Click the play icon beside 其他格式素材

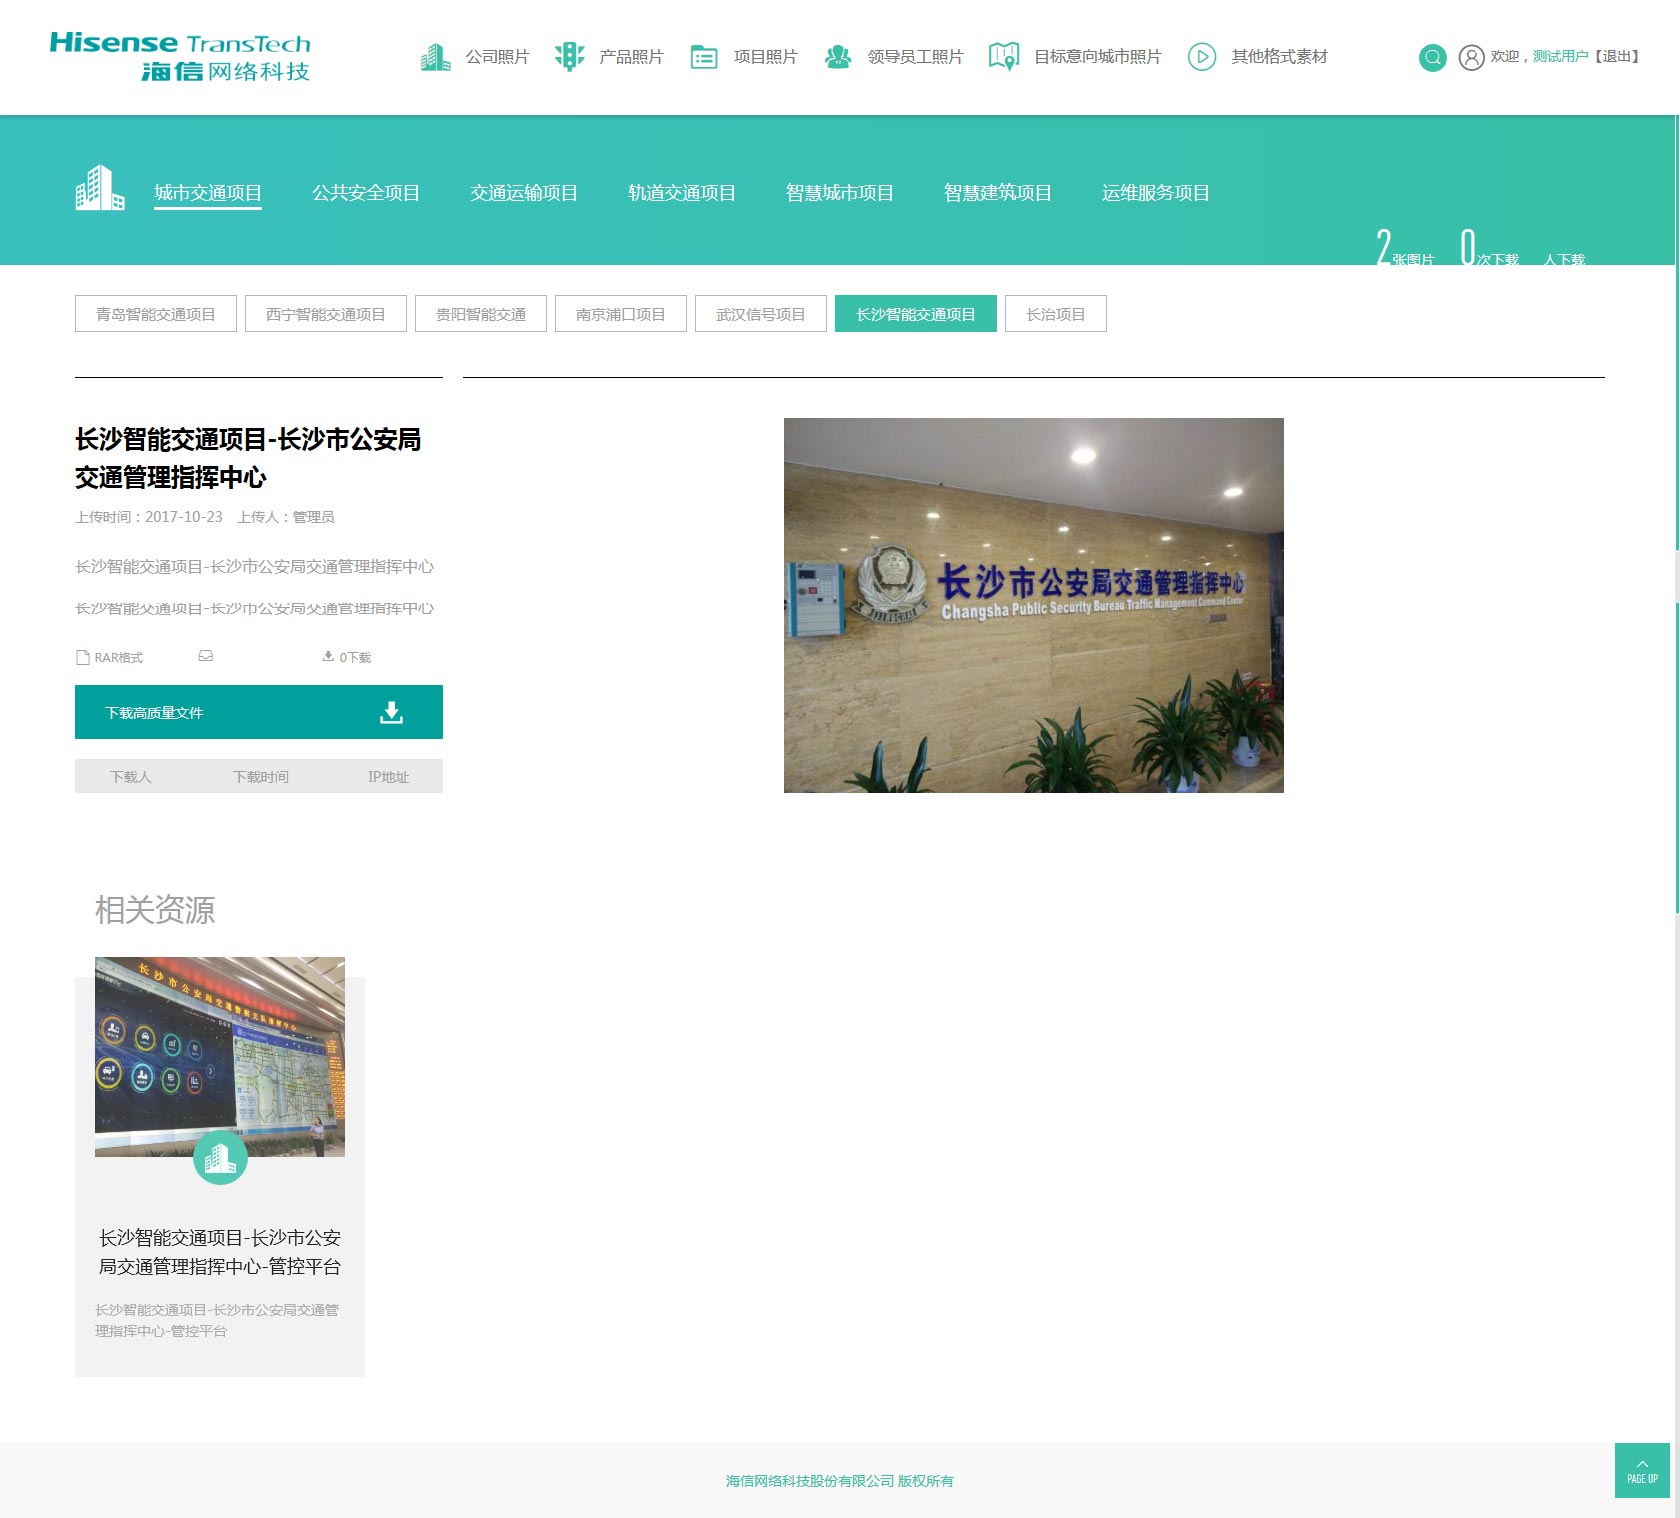coord(1202,57)
